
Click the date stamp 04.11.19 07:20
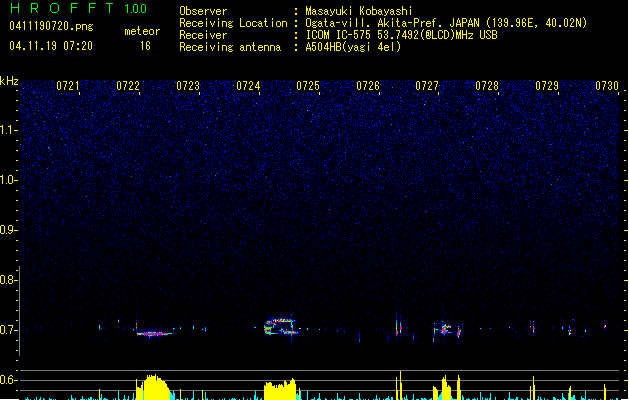tap(51, 46)
